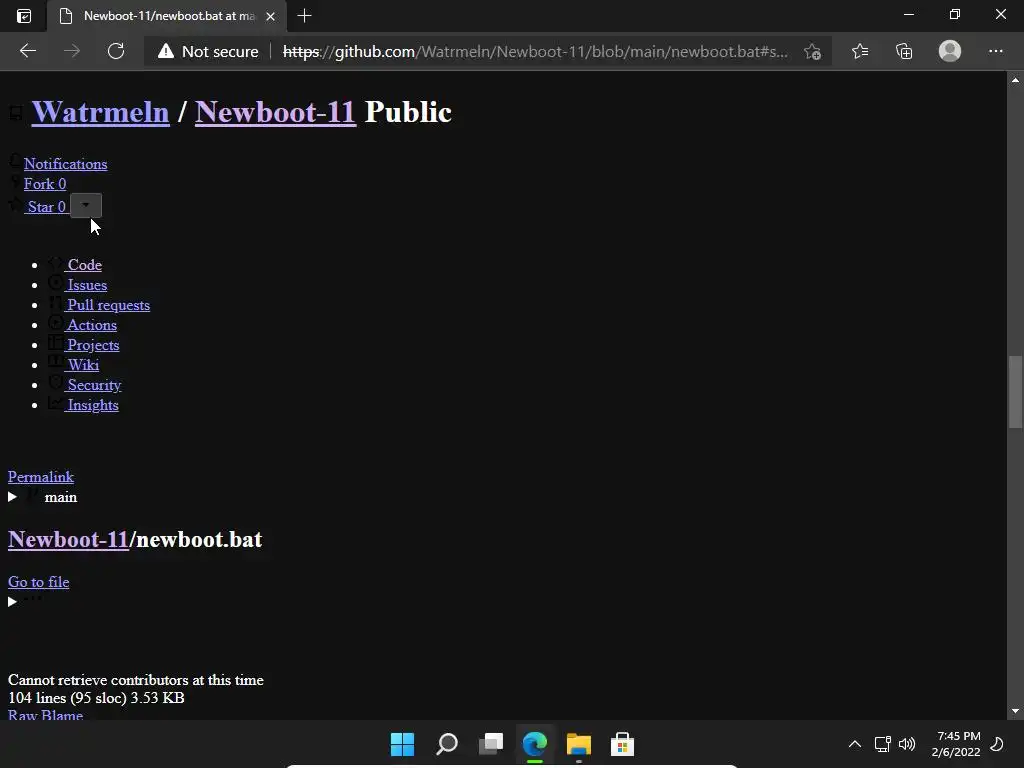Switch to the Issues tab

pos(87,285)
